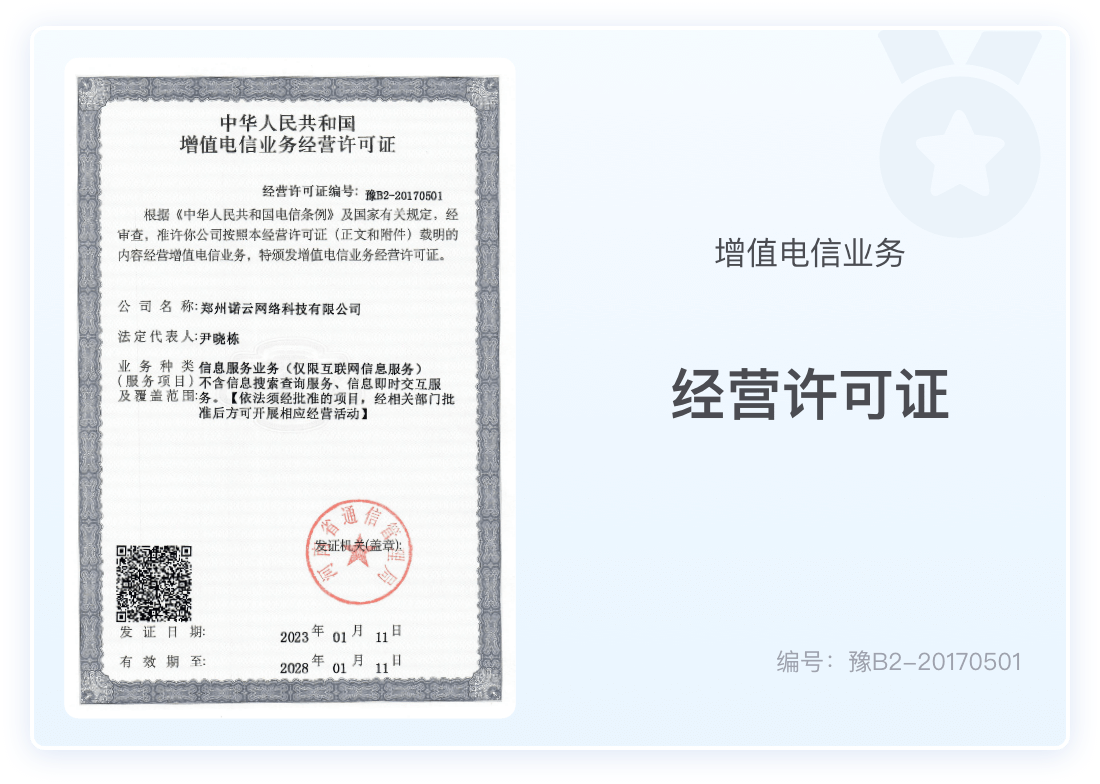
Task: Click the 增值电信业务经营许可证 certificate subtitle
Action: coord(288,145)
